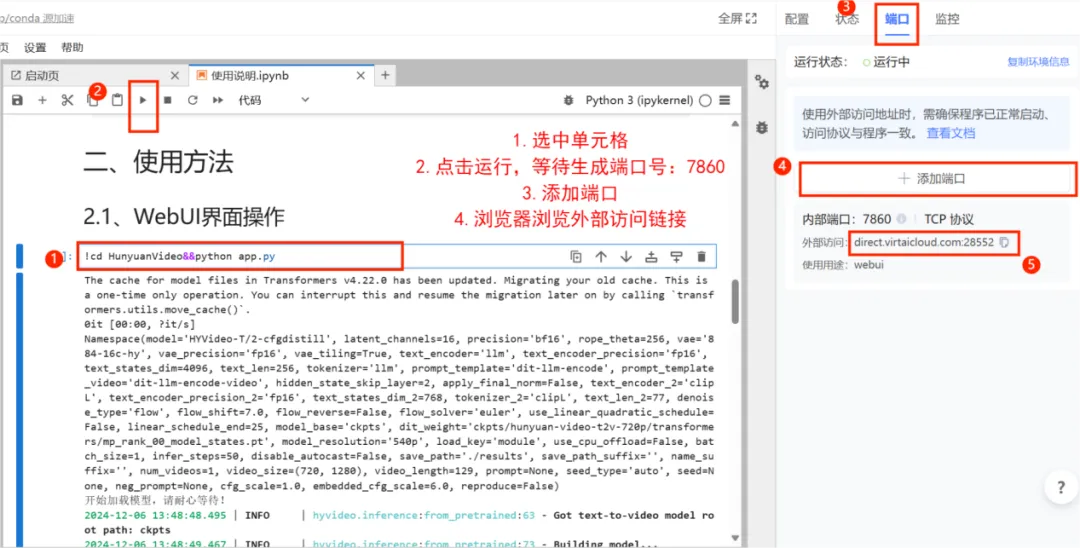Close the 启动页 tab
The width and height of the screenshot is (1080, 548).
point(174,76)
